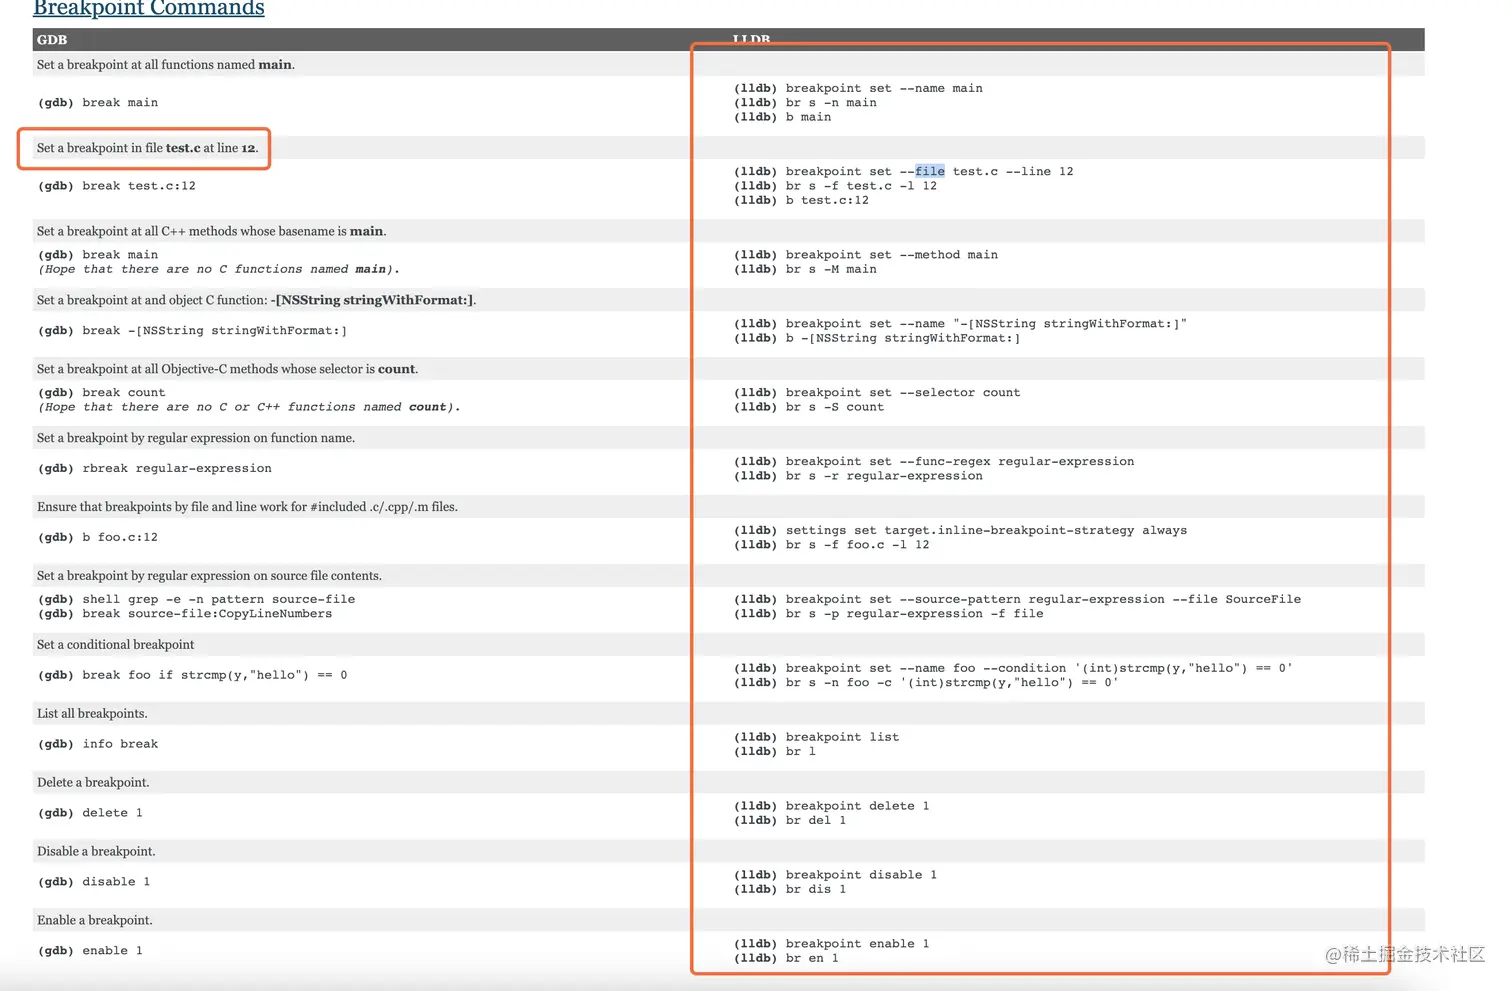Screen dimensions: 1512x991
Task: Click '(gdb) shell grep -e -n pattern source-file' command
Action: coord(196,600)
